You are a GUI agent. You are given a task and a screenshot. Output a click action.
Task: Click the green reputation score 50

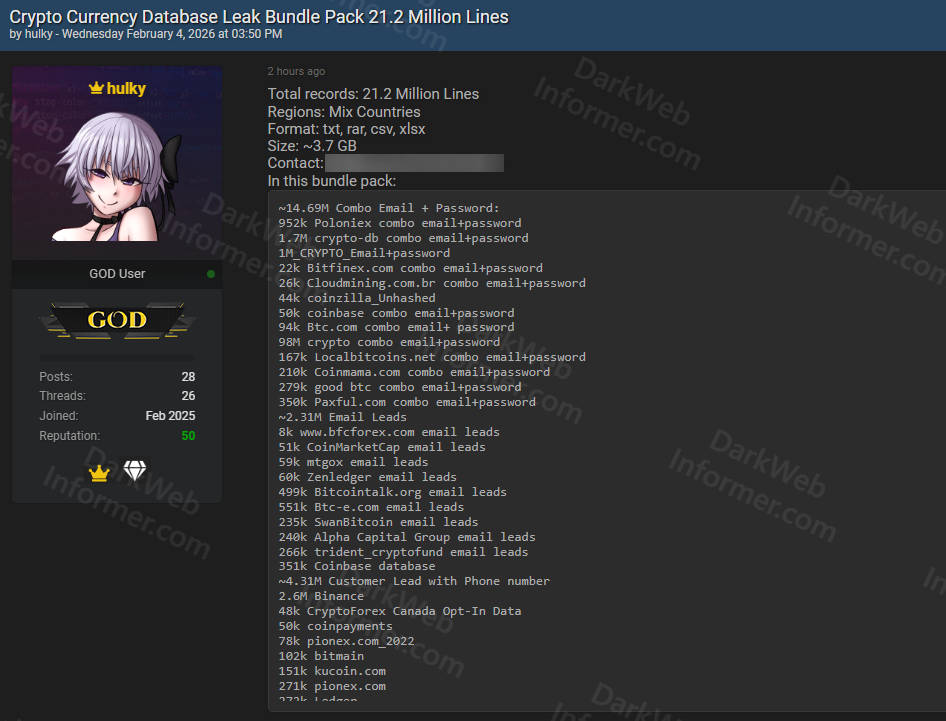(x=188, y=436)
